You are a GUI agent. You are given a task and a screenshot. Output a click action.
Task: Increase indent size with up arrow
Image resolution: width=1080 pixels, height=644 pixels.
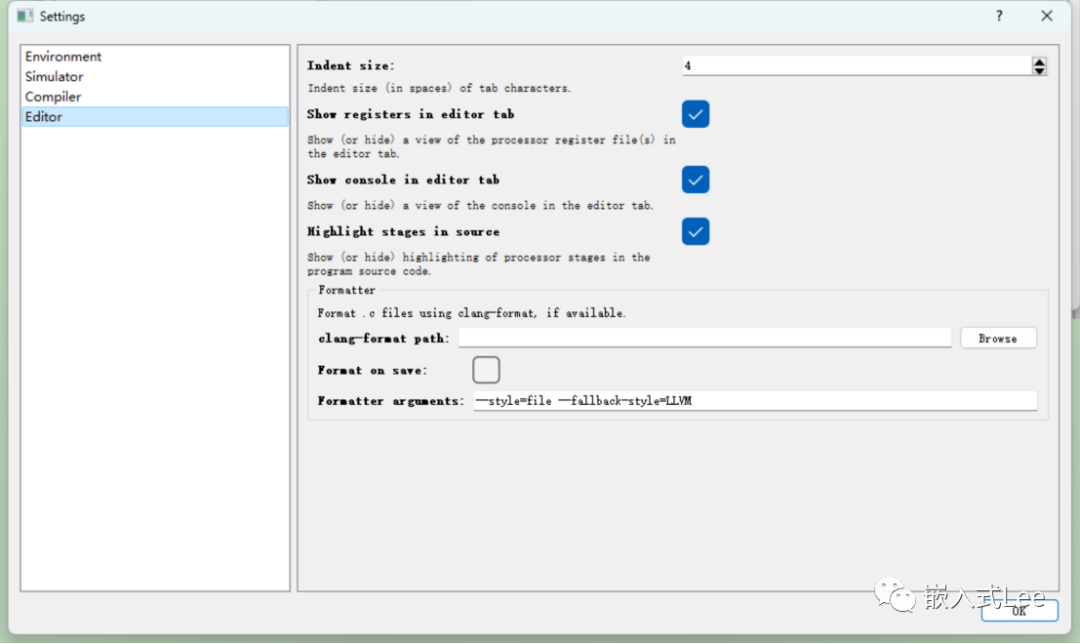pyautogui.click(x=1039, y=61)
